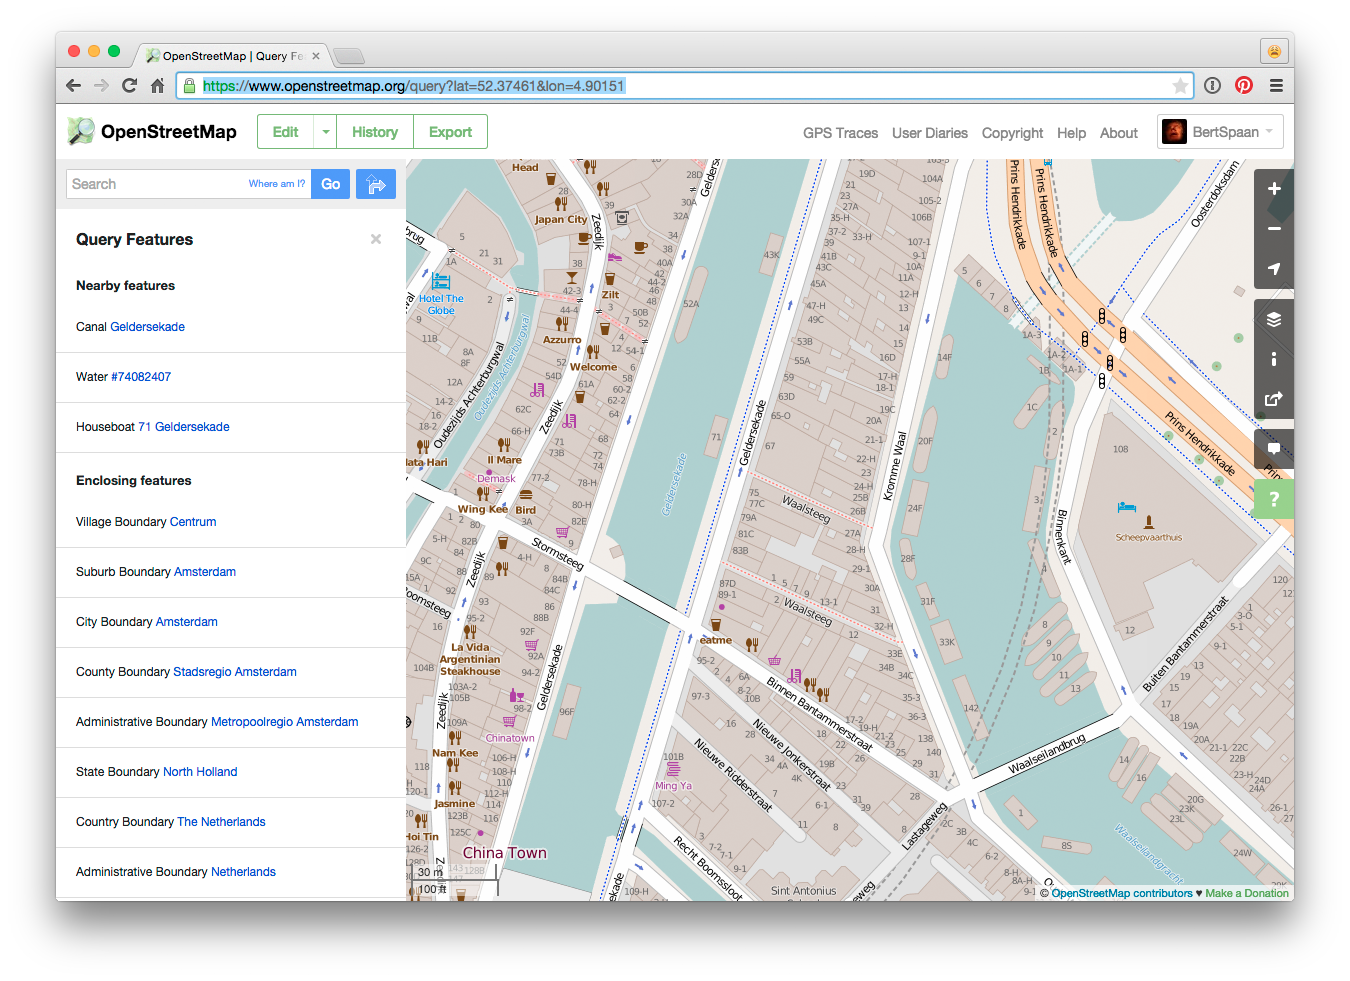Screen dimensions: 1350x981
Task: Open the map key info
Action: (x=1274, y=359)
